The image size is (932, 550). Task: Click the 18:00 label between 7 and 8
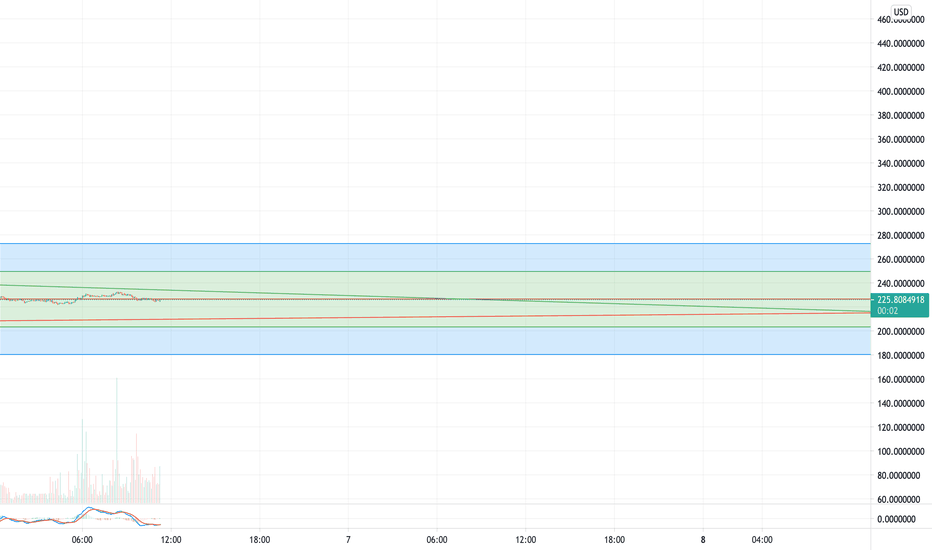[615, 540]
